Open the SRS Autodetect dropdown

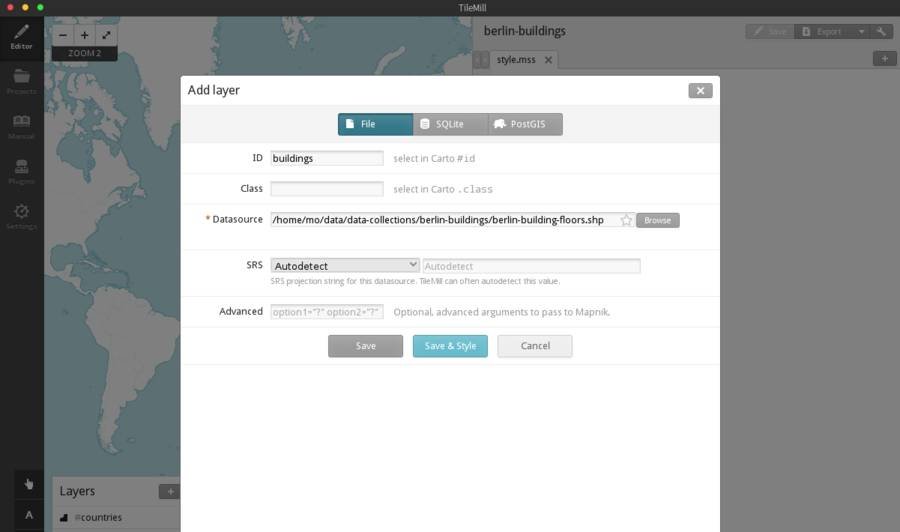[x=345, y=266]
